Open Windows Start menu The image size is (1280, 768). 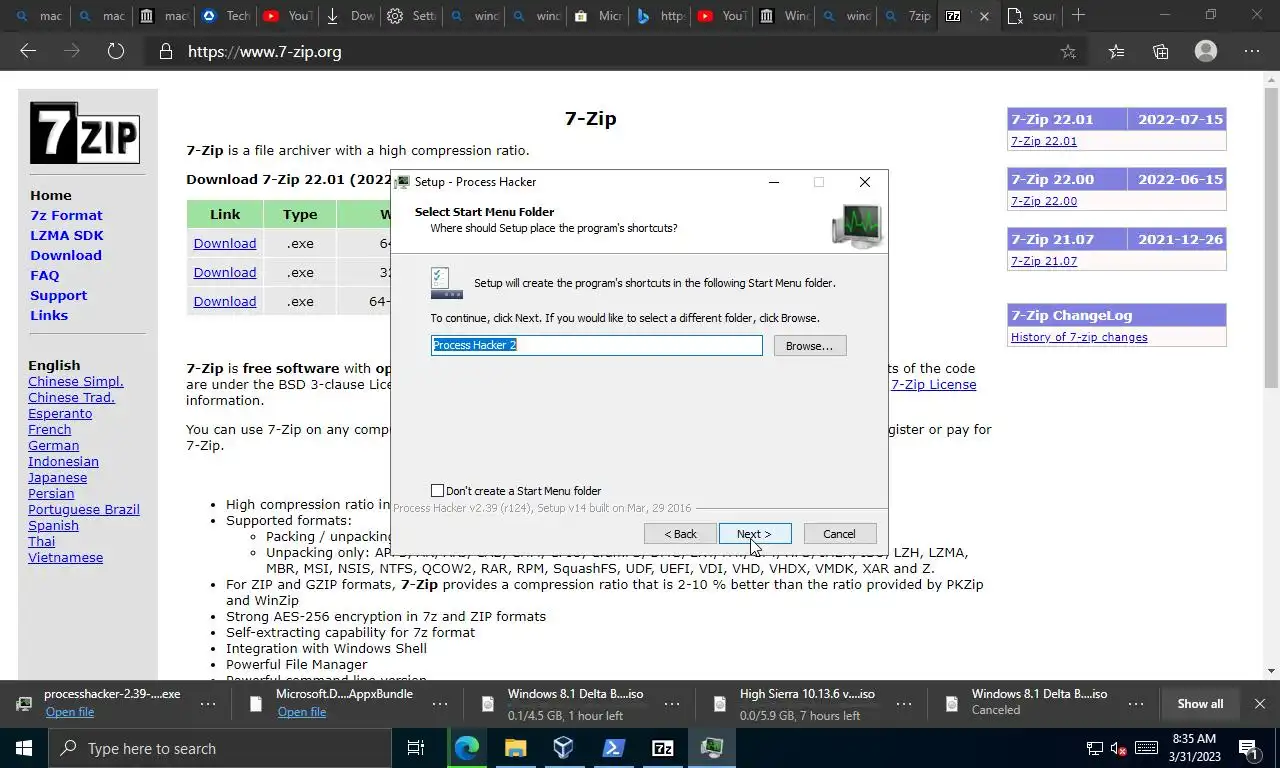click(x=24, y=748)
